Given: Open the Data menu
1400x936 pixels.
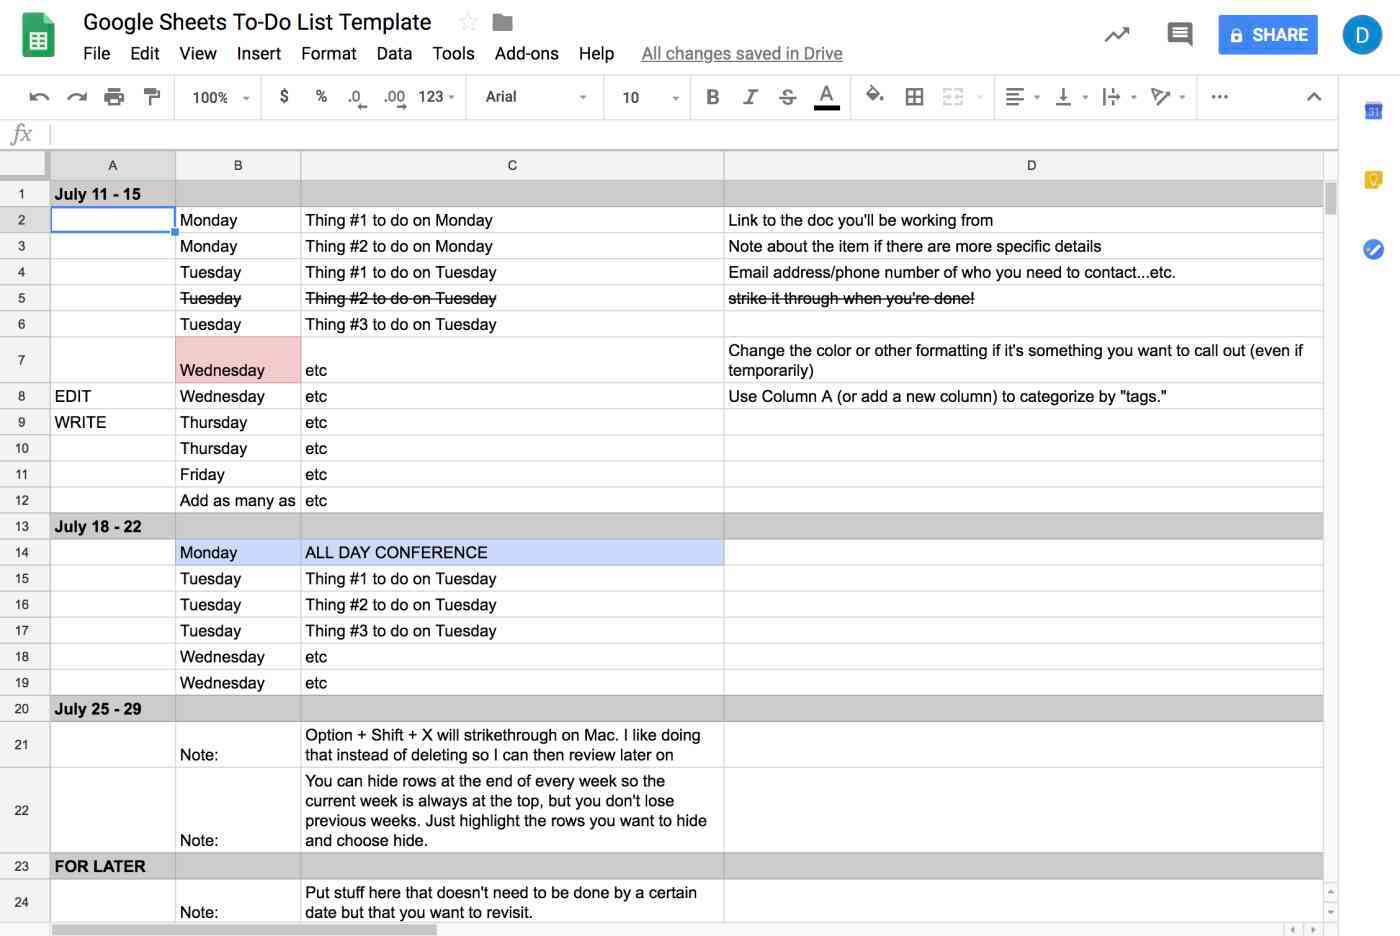Looking at the screenshot, I should pyautogui.click(x=394, y=53).
